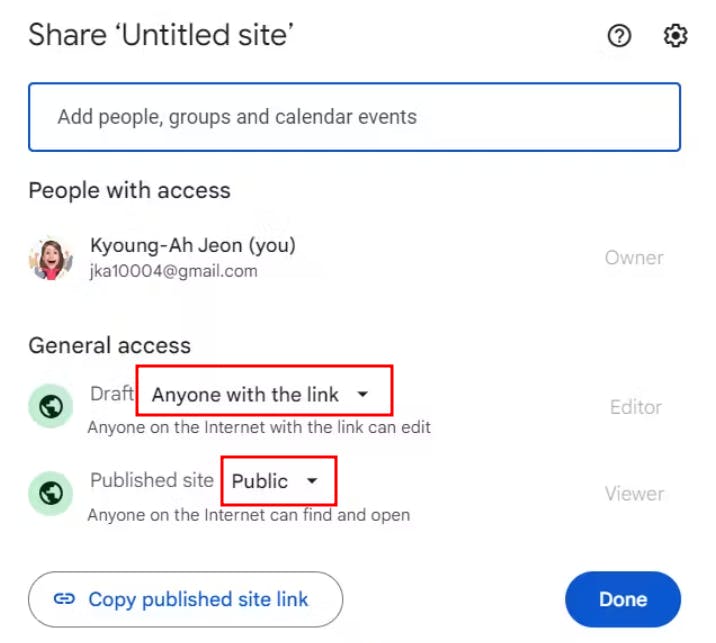Click the arrow next to Public

coord(312,481)
